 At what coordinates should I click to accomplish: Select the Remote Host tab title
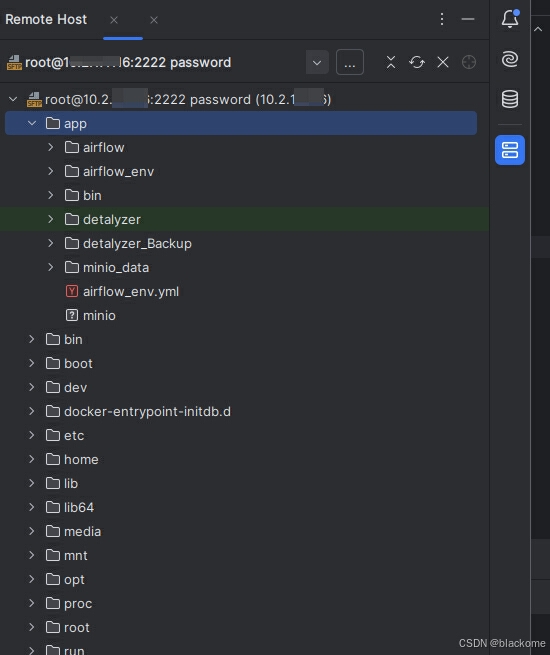point(46,19)
